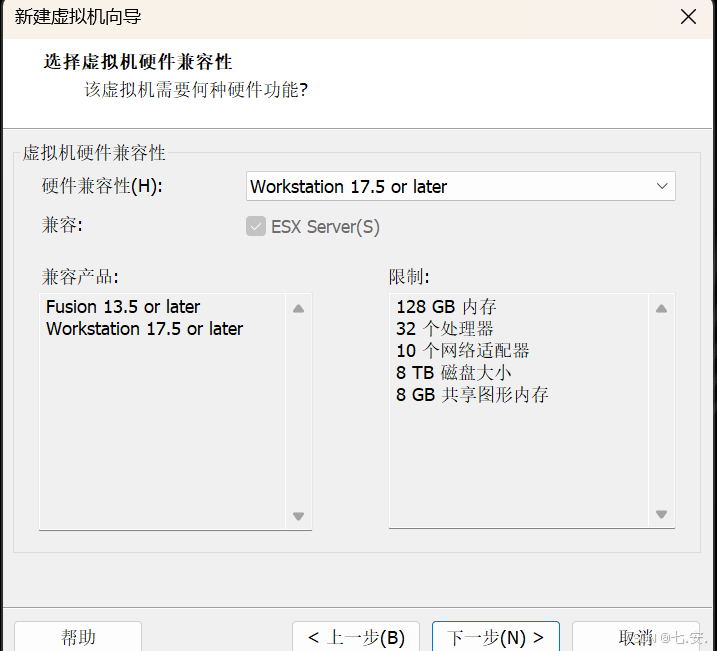Select the 32 个处理器 limitation entry
Viewport: 717px width, 651px height.
coord(444,329)
